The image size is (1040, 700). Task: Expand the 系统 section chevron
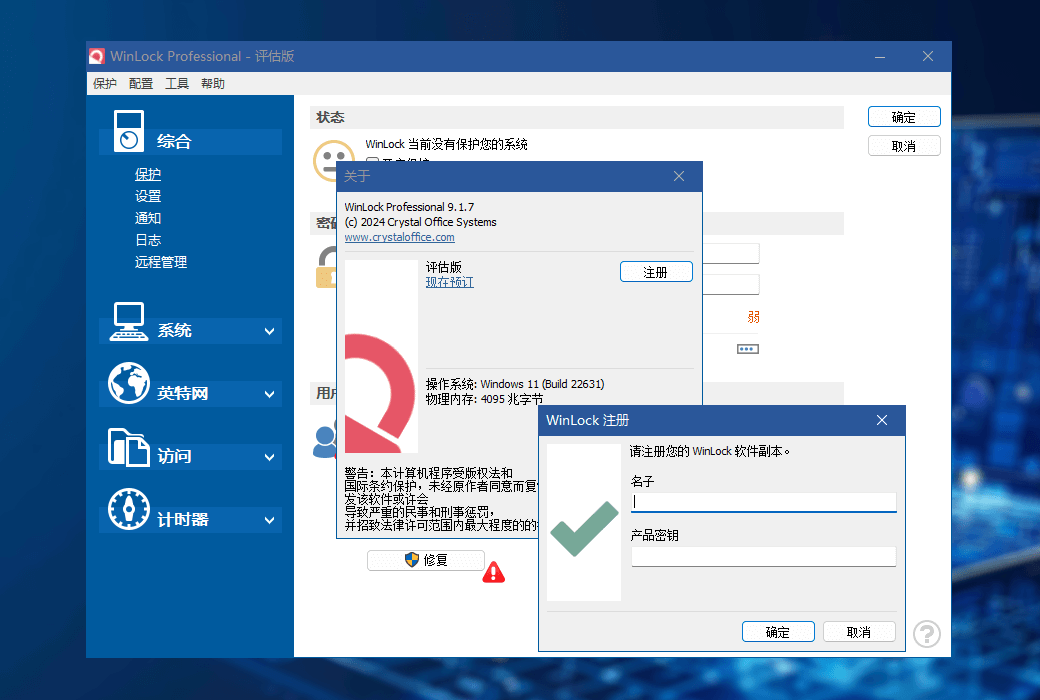(x=269, y=331)
